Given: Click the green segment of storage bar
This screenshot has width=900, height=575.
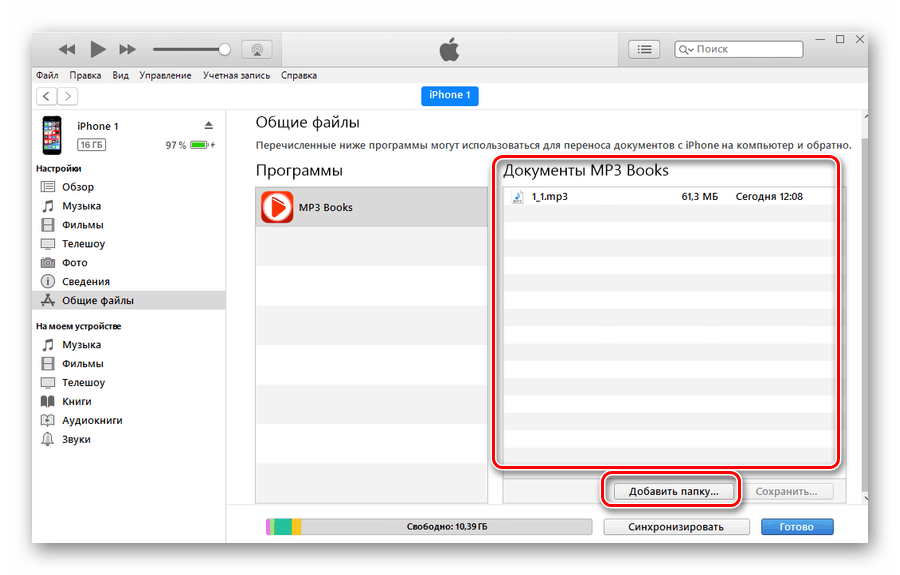Looking at the screenshot, I should pos(281,527).
